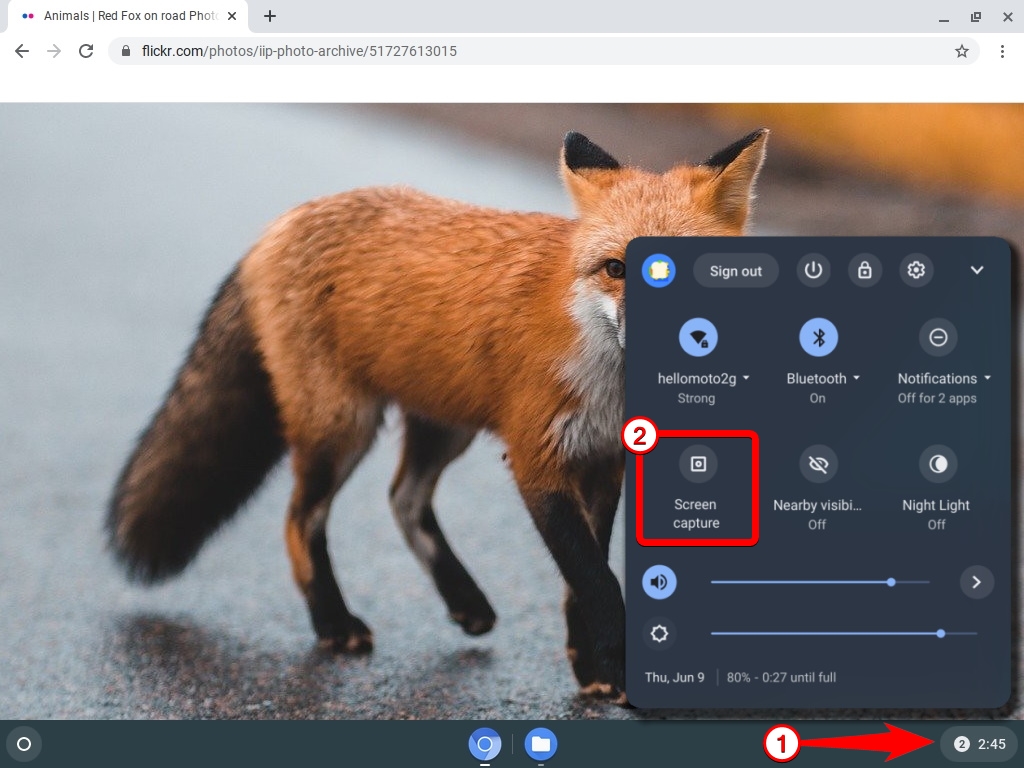Open Chrome's three-dot menu
This screenshot has height=768, width=1024.
(x=1003, y=50)
